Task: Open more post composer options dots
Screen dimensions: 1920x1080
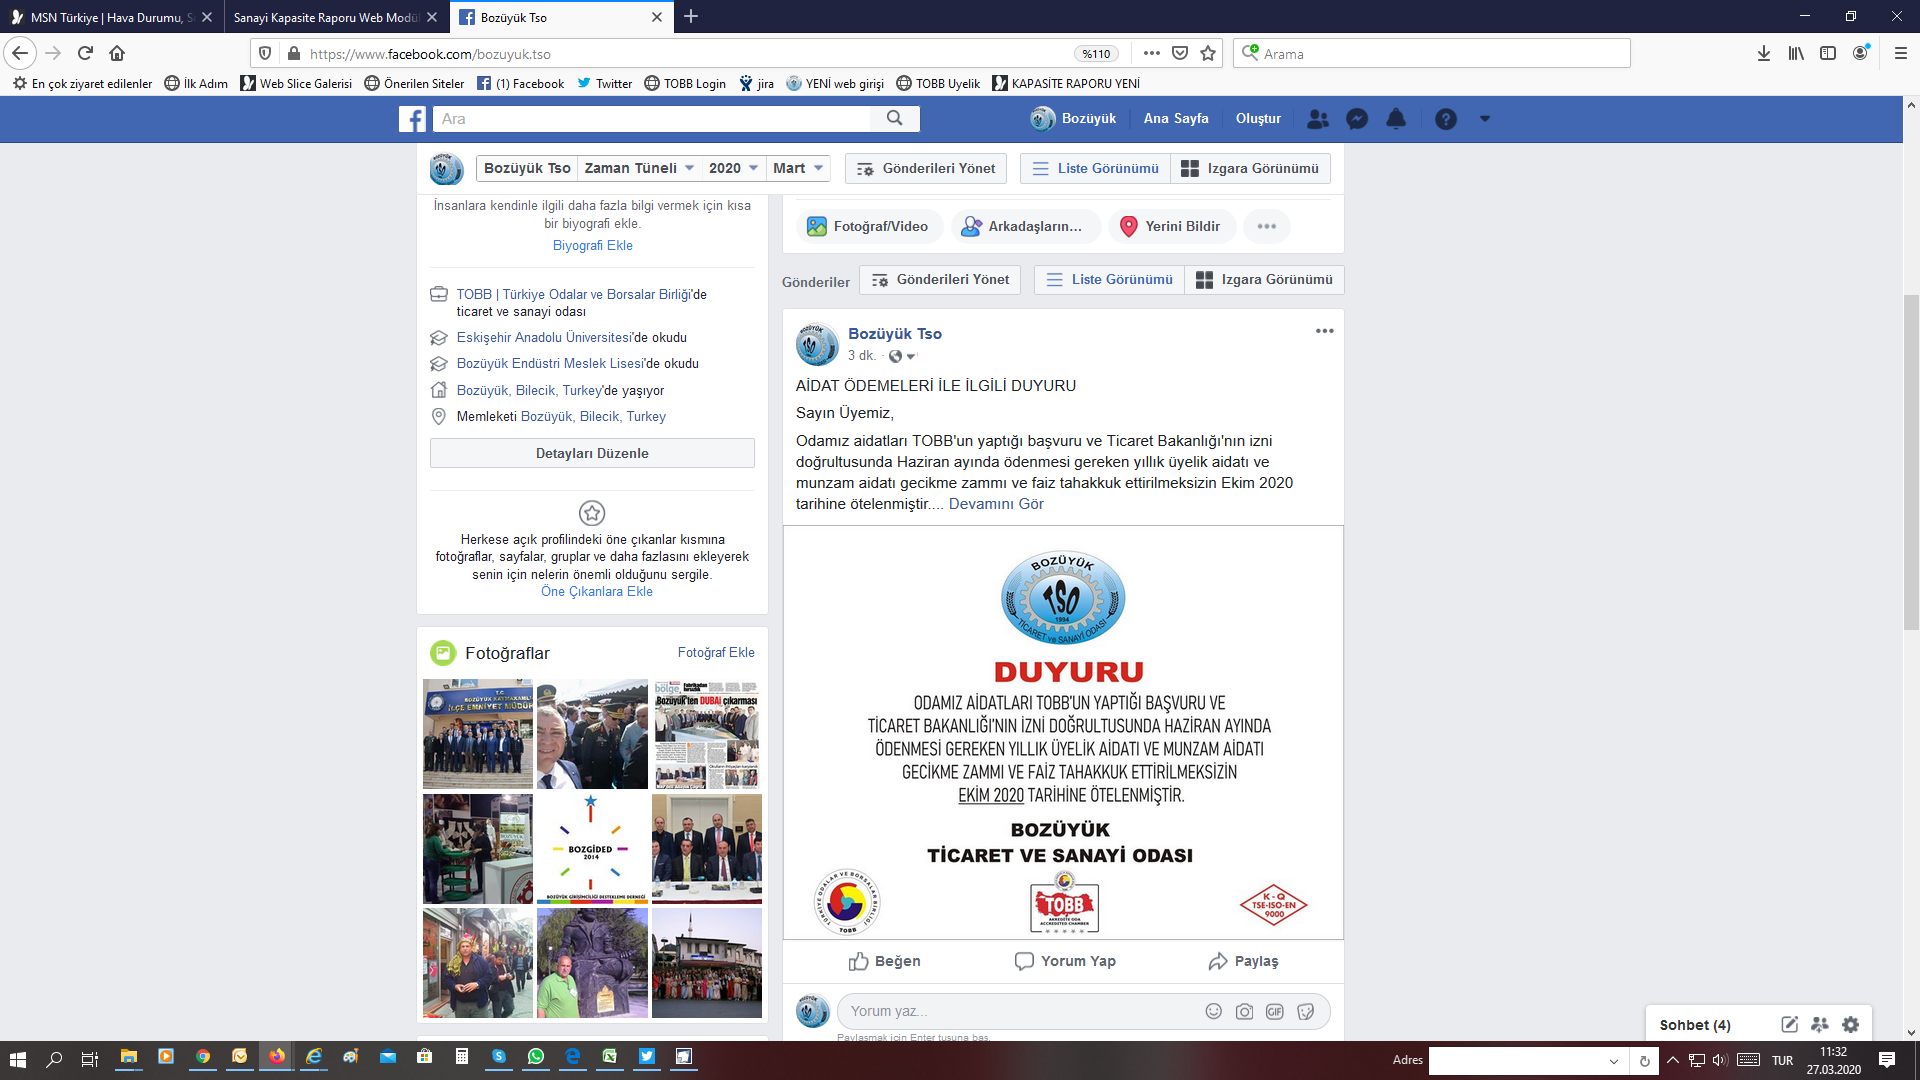Action: (x=1266, y=226)
